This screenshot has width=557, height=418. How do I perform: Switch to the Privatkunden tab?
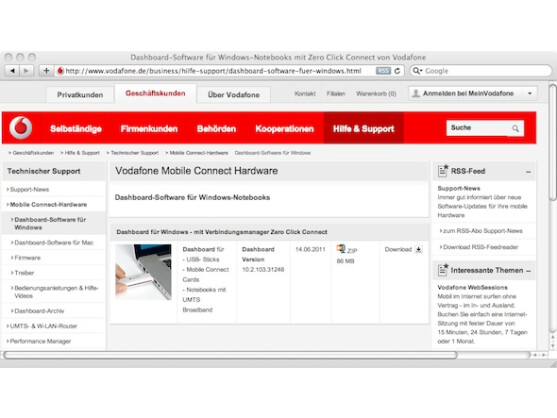point(80,95)
